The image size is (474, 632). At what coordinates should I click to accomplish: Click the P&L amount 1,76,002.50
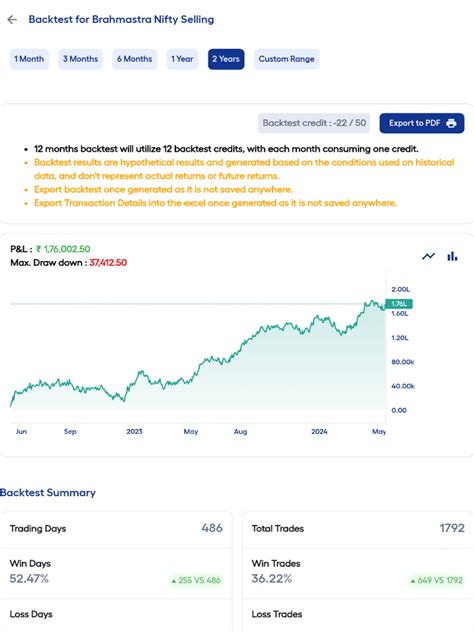tap(63, 249)
